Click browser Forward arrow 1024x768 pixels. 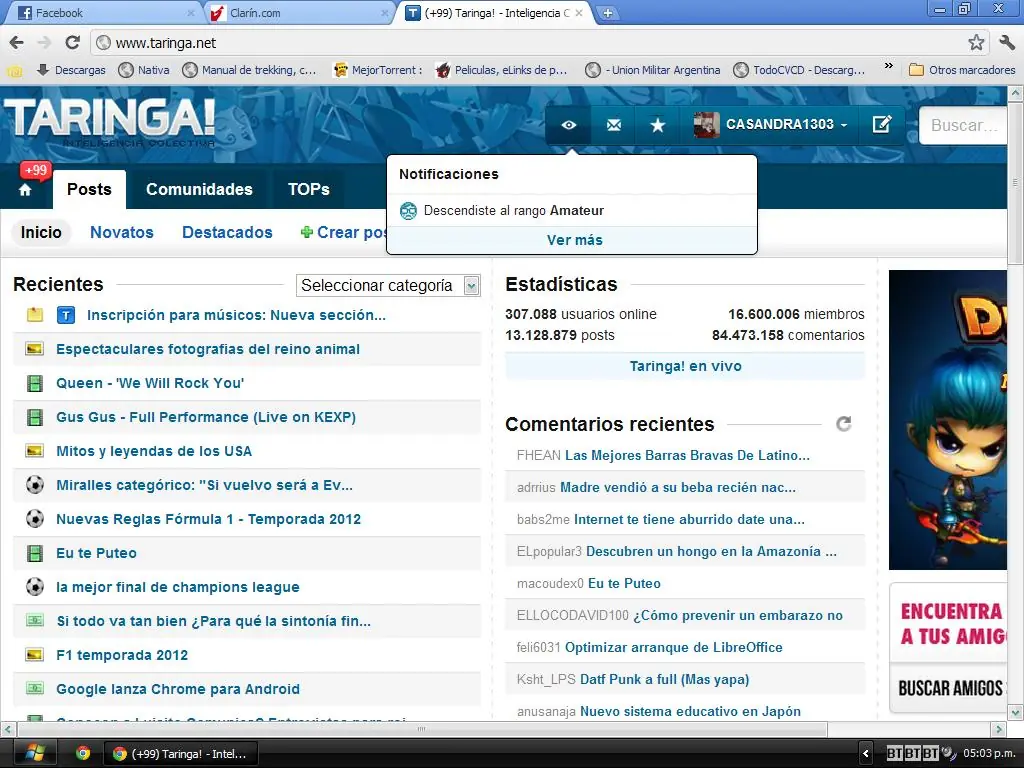(x=44, y=42)
